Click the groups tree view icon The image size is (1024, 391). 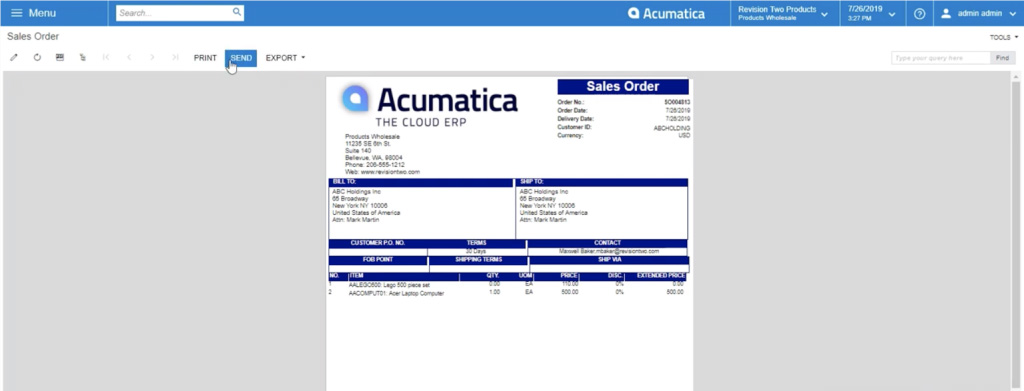coord(83,57)
